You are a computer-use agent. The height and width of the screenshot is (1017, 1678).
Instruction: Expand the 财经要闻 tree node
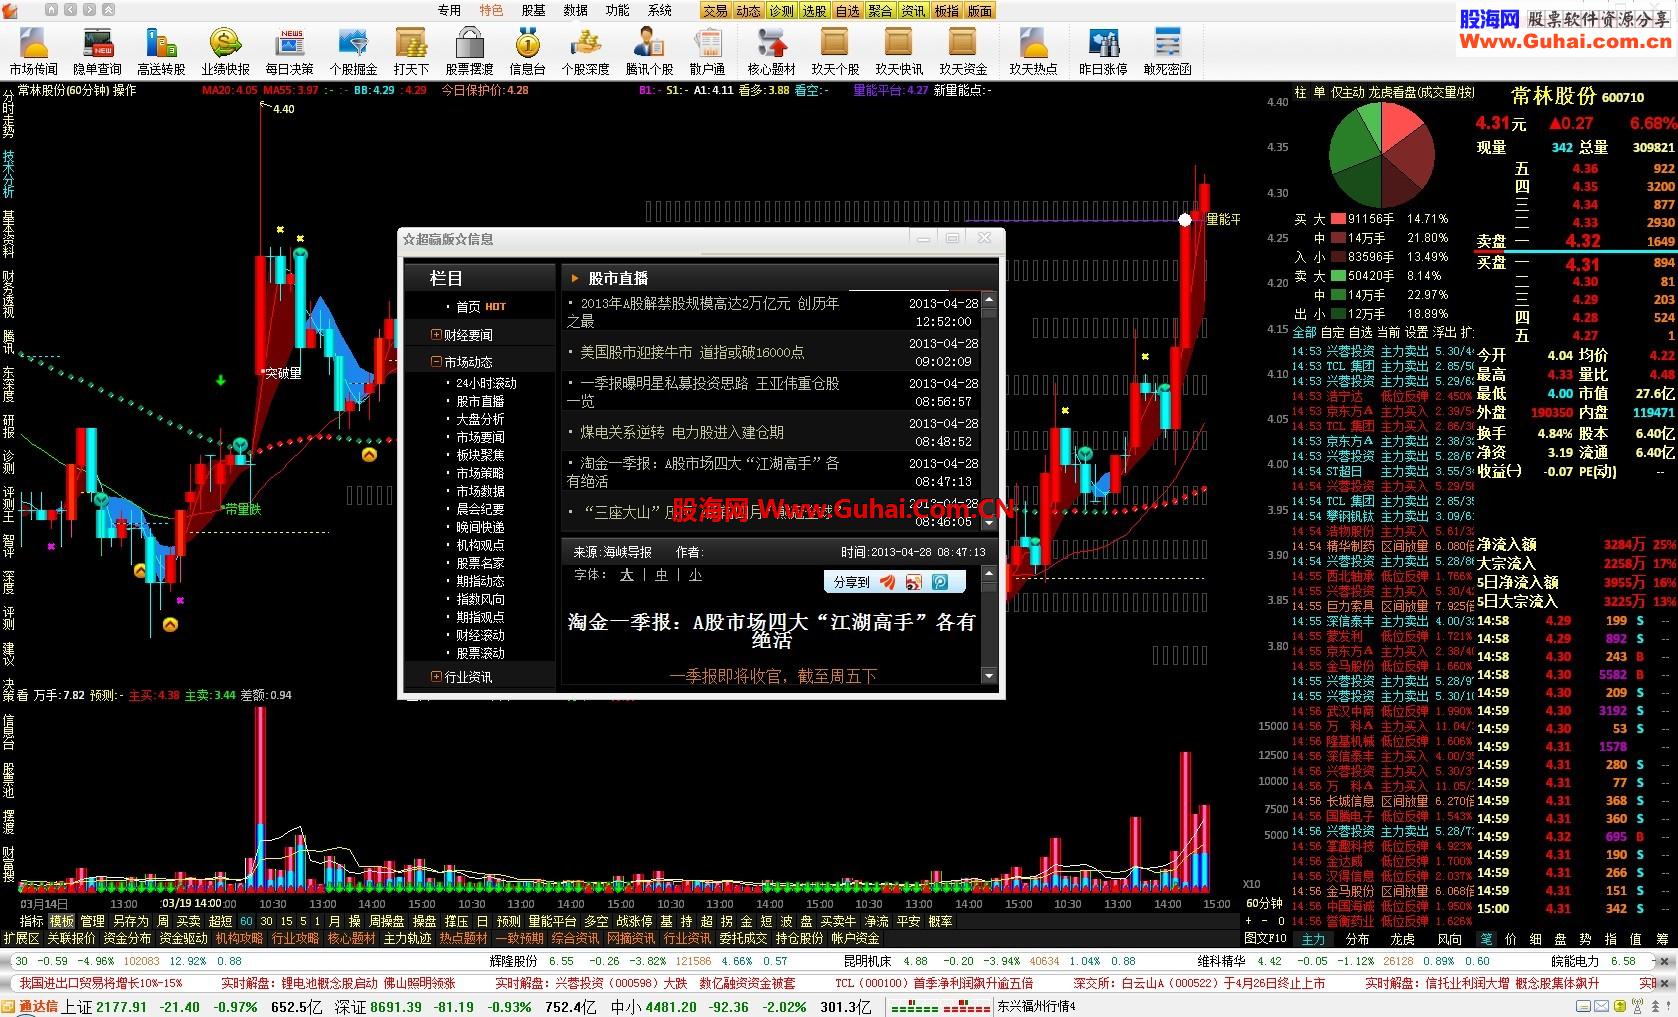pos(436,335)
